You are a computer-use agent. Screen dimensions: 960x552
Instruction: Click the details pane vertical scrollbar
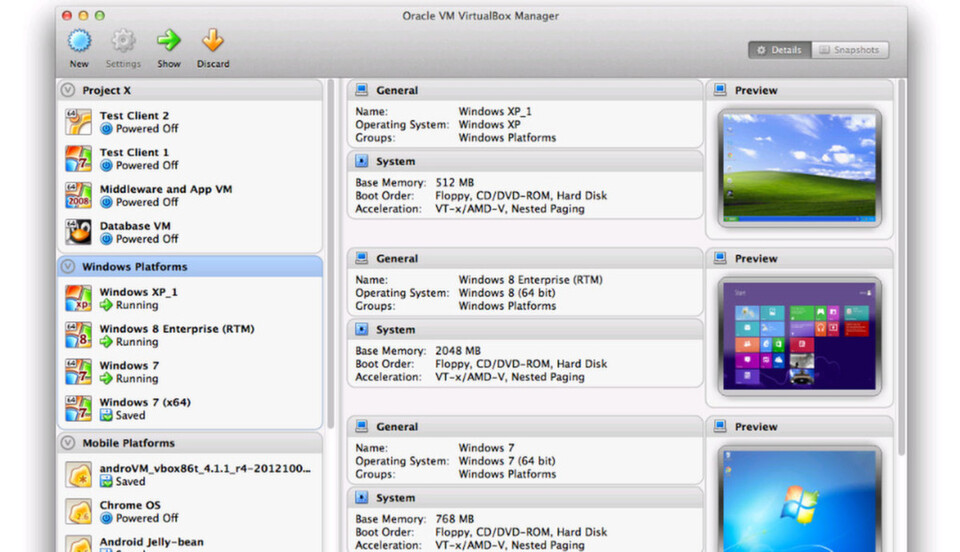coord(901,266)
